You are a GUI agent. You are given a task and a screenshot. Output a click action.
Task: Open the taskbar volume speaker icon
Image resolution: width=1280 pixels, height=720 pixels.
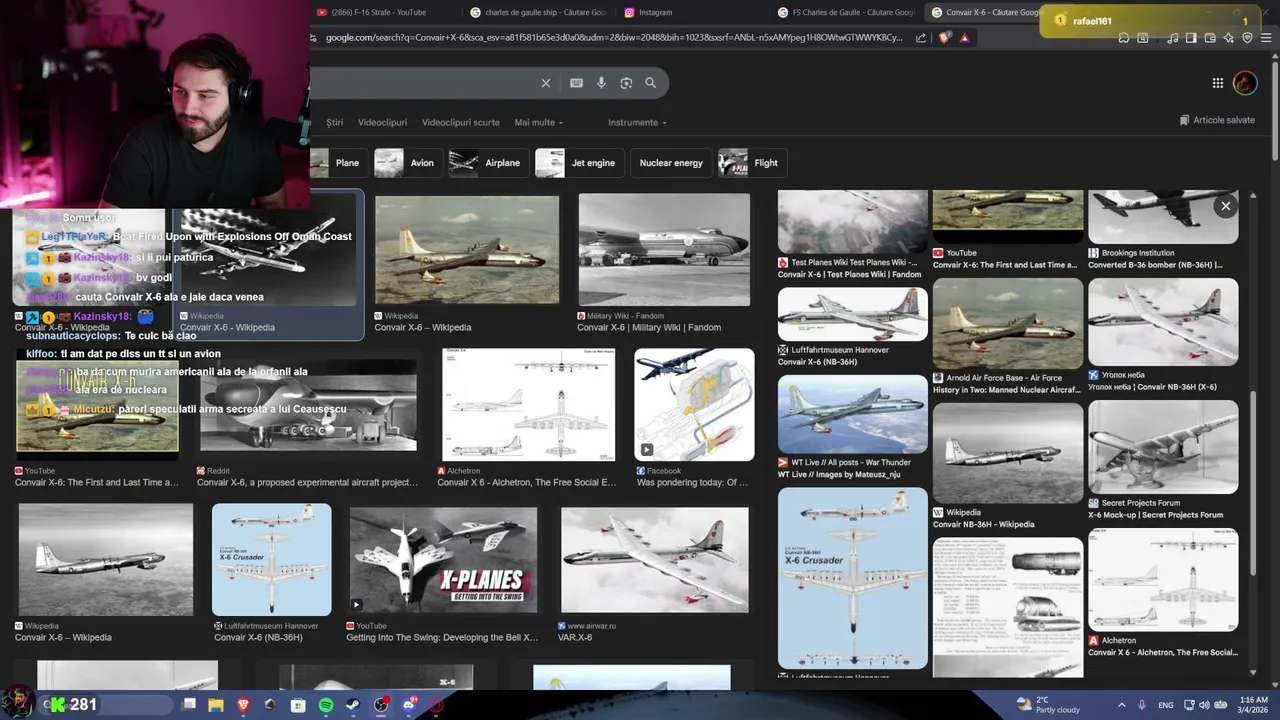pyautogui.click(x=1203, y=705)
